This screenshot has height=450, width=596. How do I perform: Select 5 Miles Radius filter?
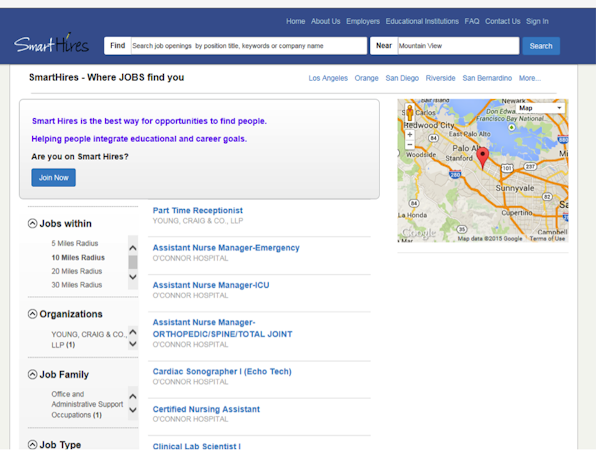pyautogui.click(x=75, y=243)
